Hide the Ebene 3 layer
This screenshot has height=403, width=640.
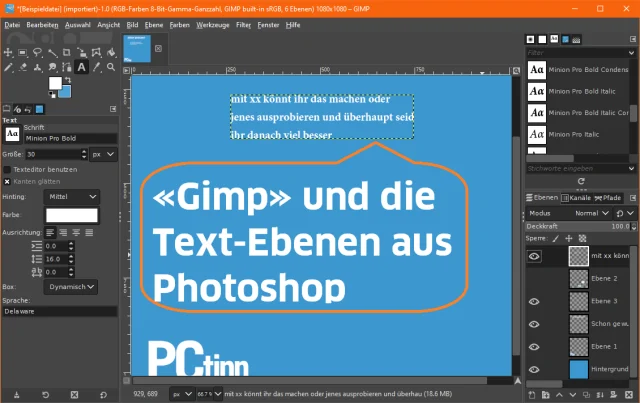tap(534, 302)
